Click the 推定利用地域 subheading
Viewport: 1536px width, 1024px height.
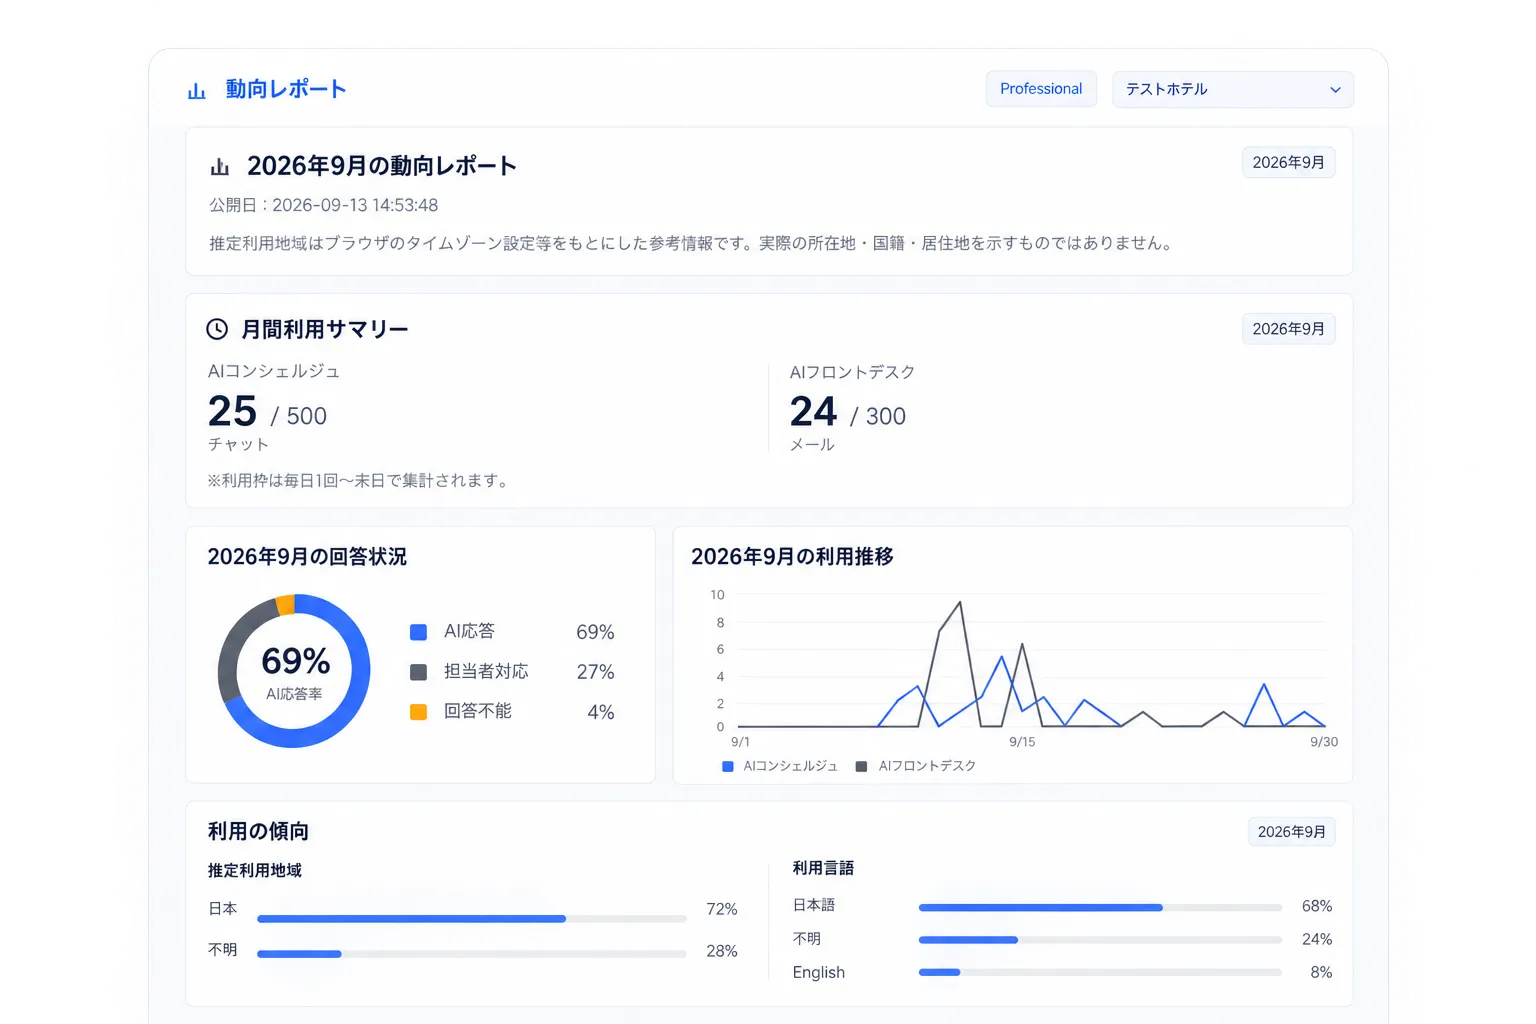[x=255, y=871]
